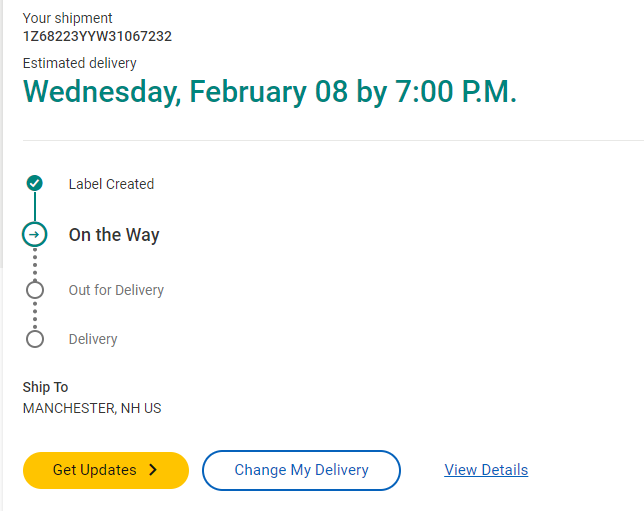Open the View Details link
Screen dimensions: 644x511
click(486, 470)
